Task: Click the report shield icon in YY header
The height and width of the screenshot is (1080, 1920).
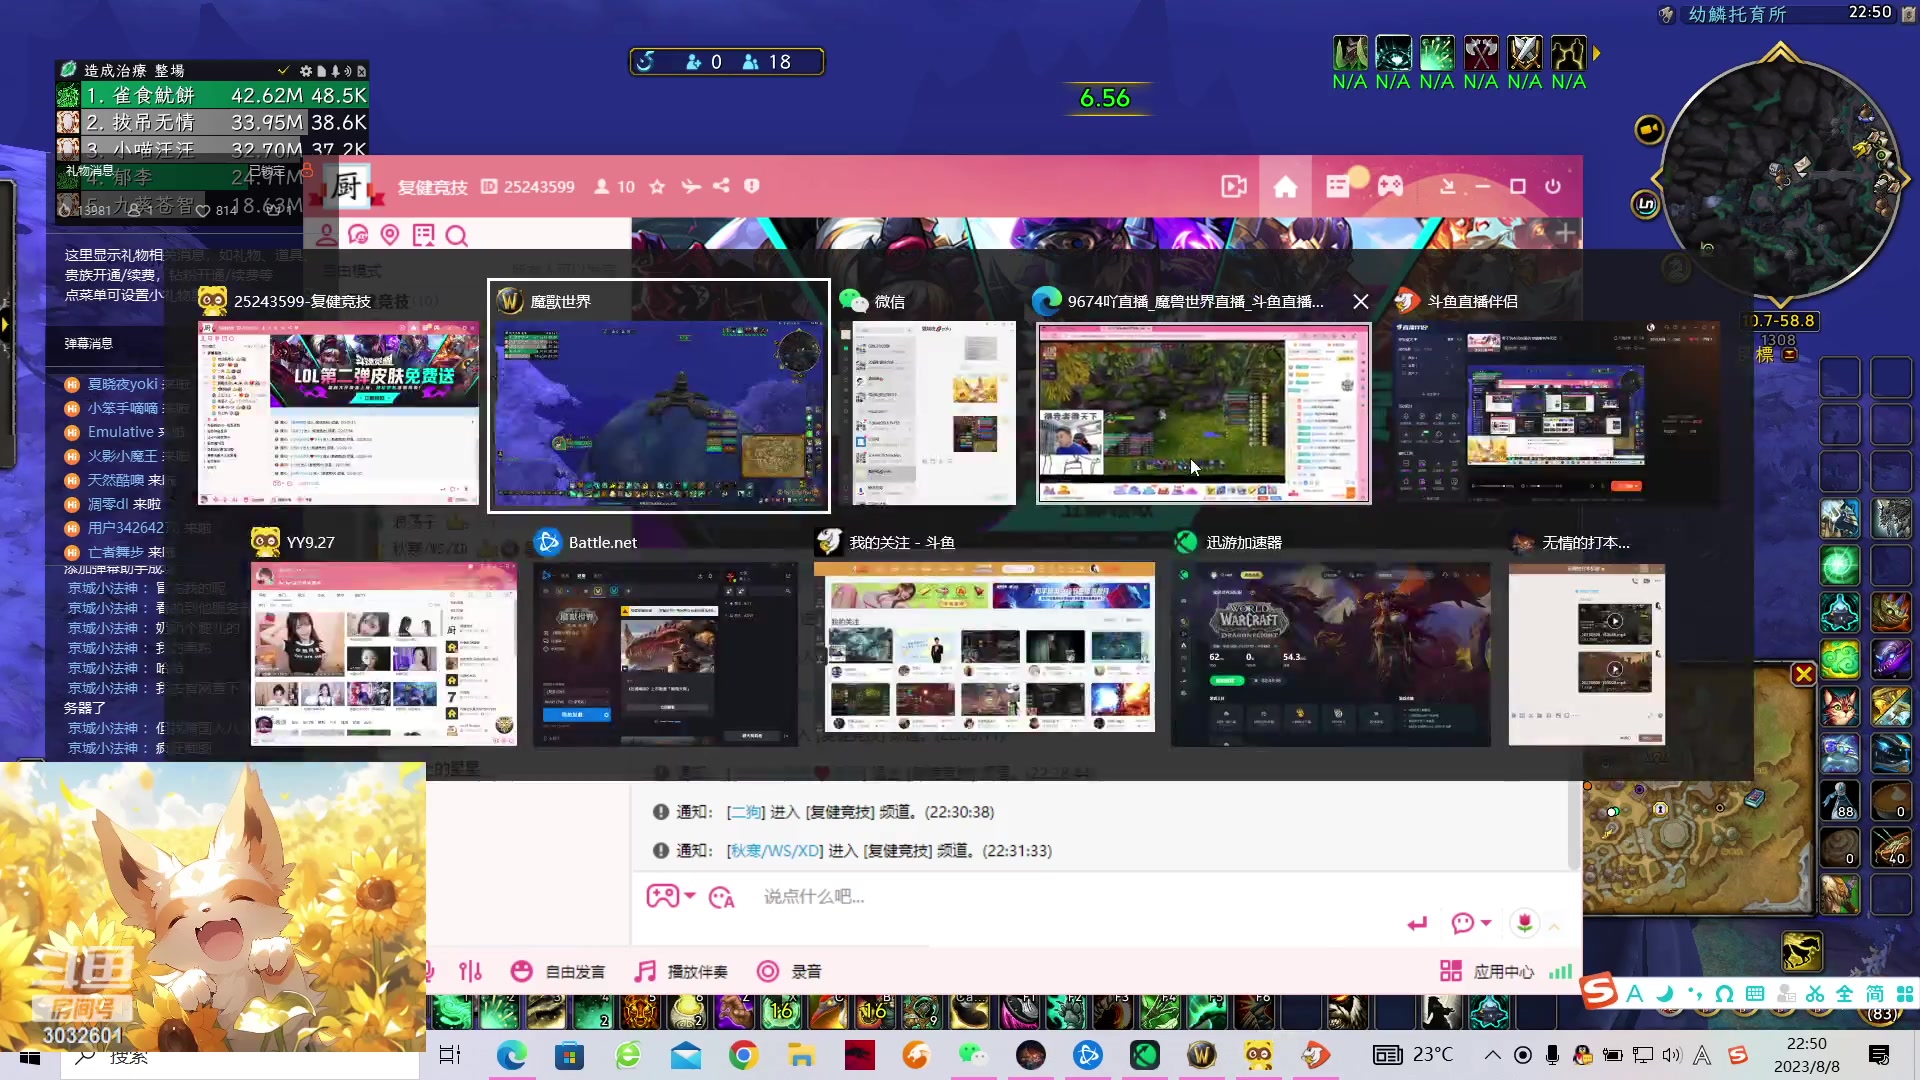Action: [x=752, y=186]
